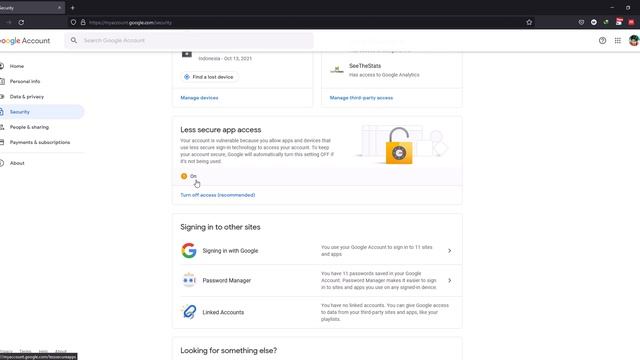Go to Home in the sidebar
The height and width of the screenshot is (360, 640).
coord(17,66)
